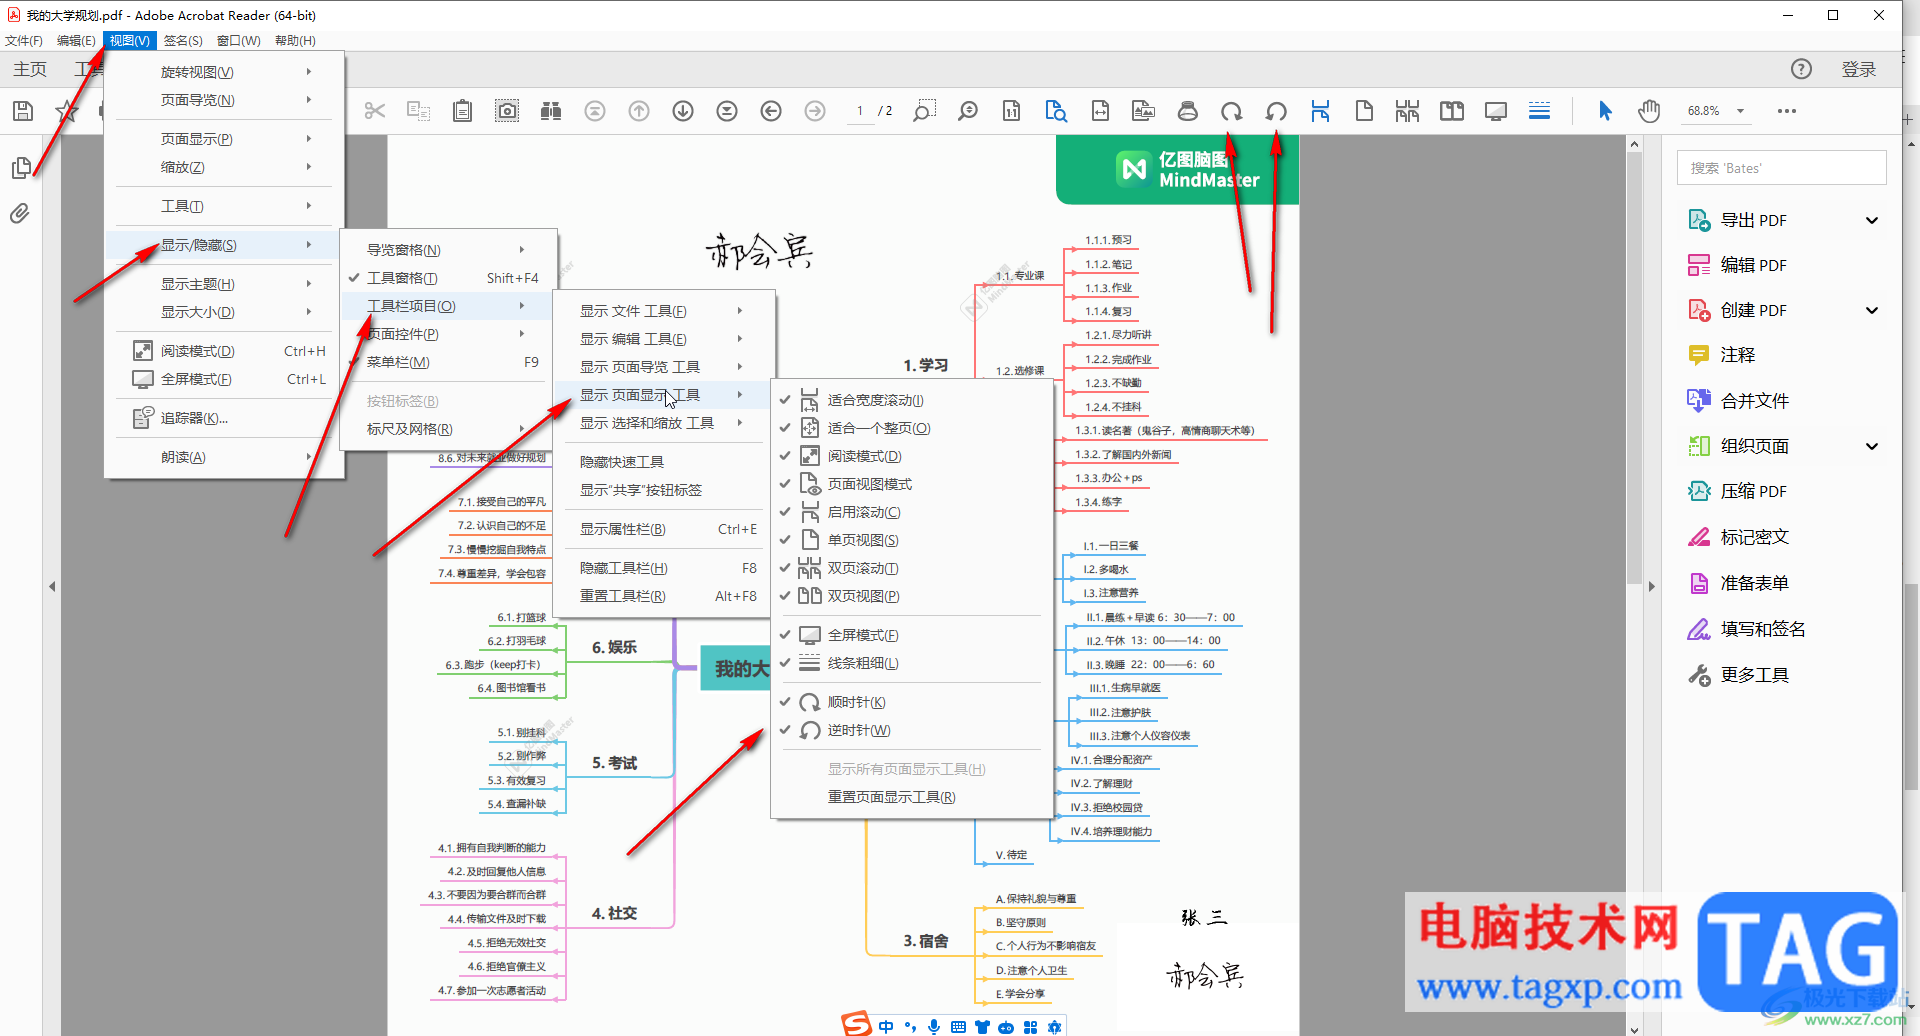Click 登录 sign-in button
1920x1036 pixels.
(x=1859, y=69)
